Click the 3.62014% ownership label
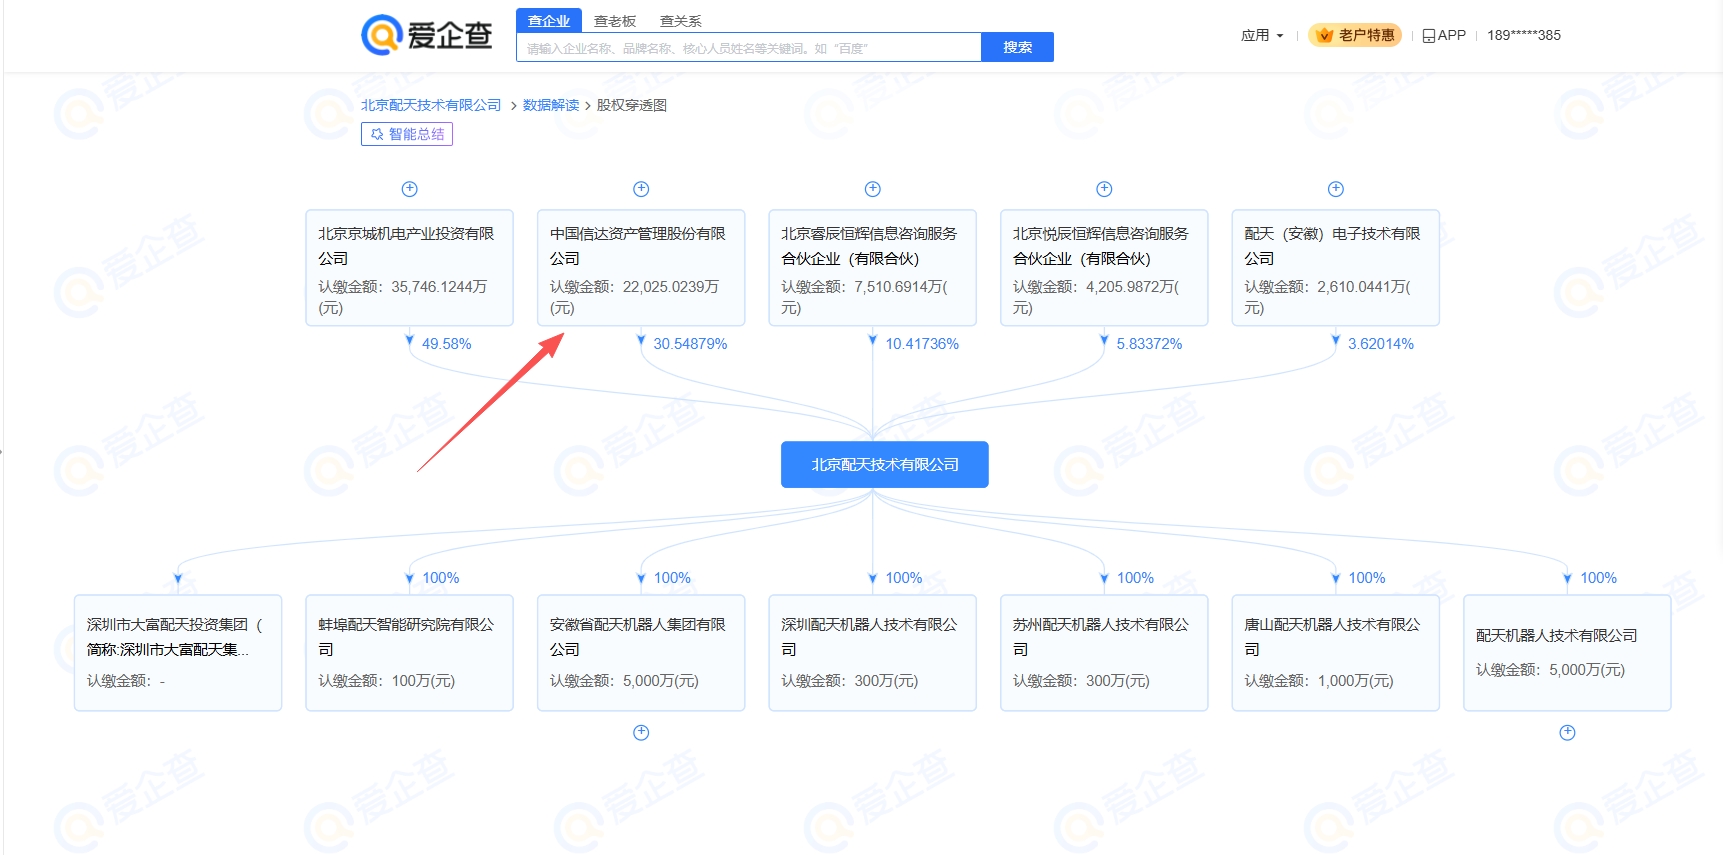 (x=1381, y=344)
